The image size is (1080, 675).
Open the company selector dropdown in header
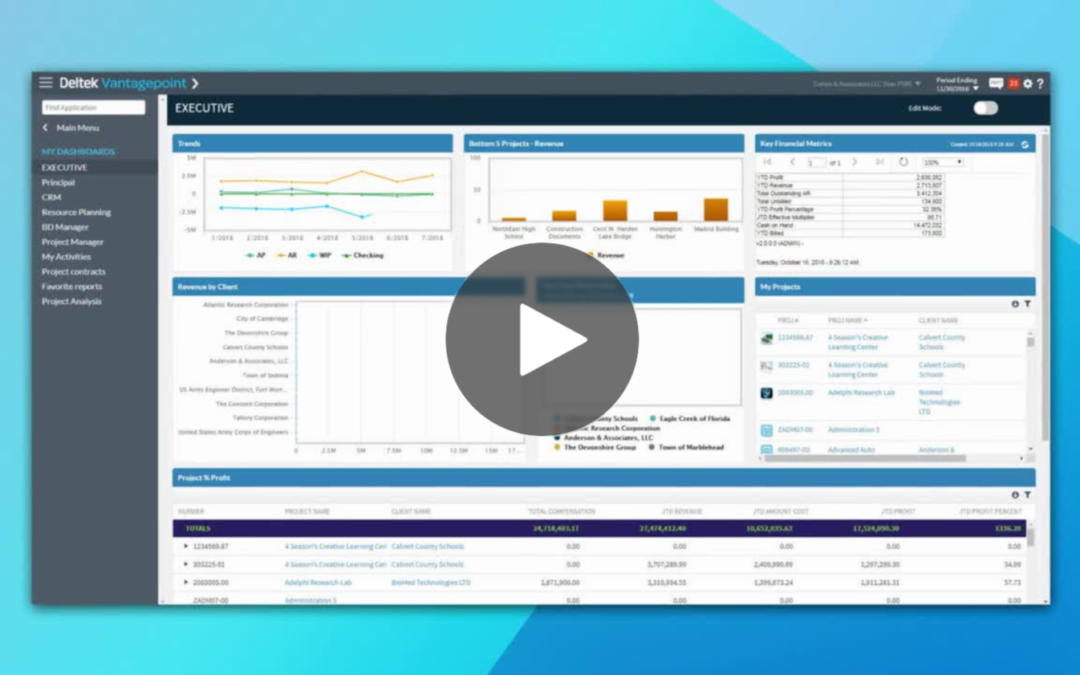click(866, 84)
